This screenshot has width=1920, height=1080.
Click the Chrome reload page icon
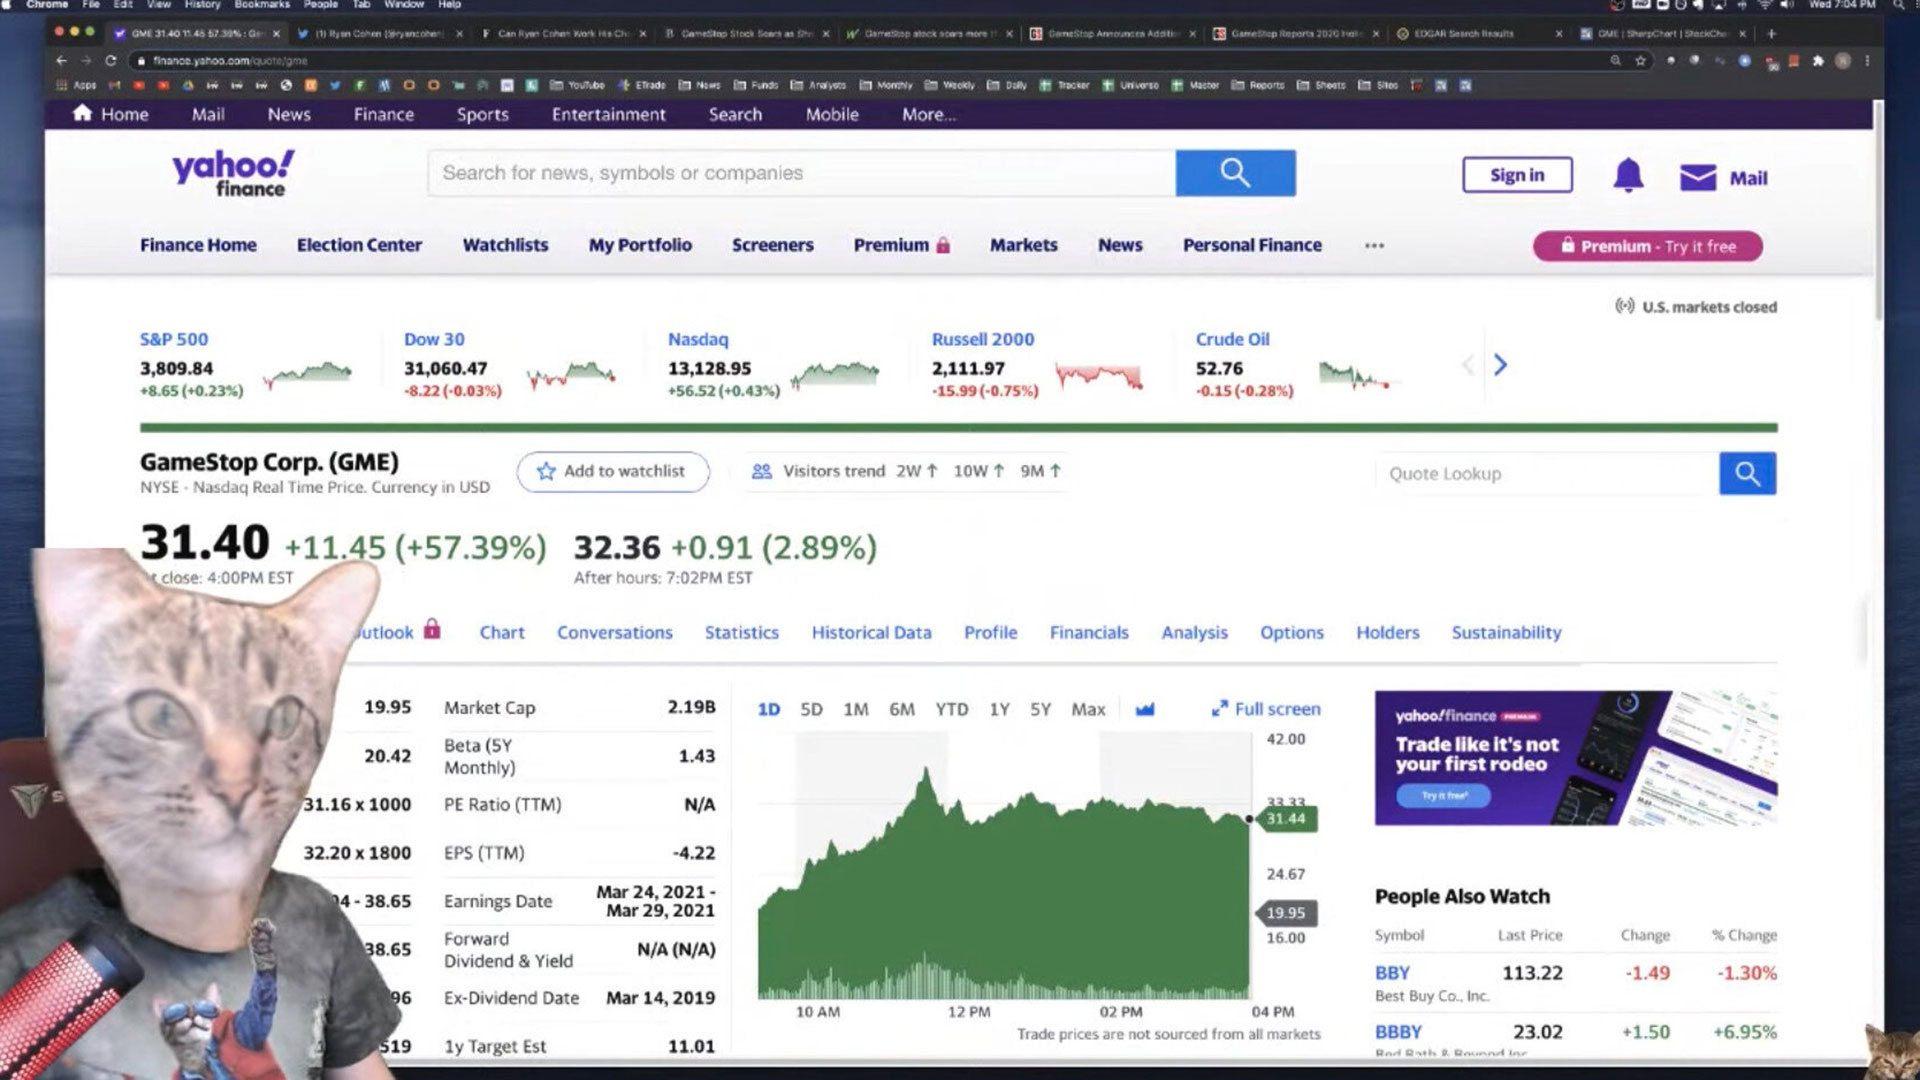click(x=111, y=60)
